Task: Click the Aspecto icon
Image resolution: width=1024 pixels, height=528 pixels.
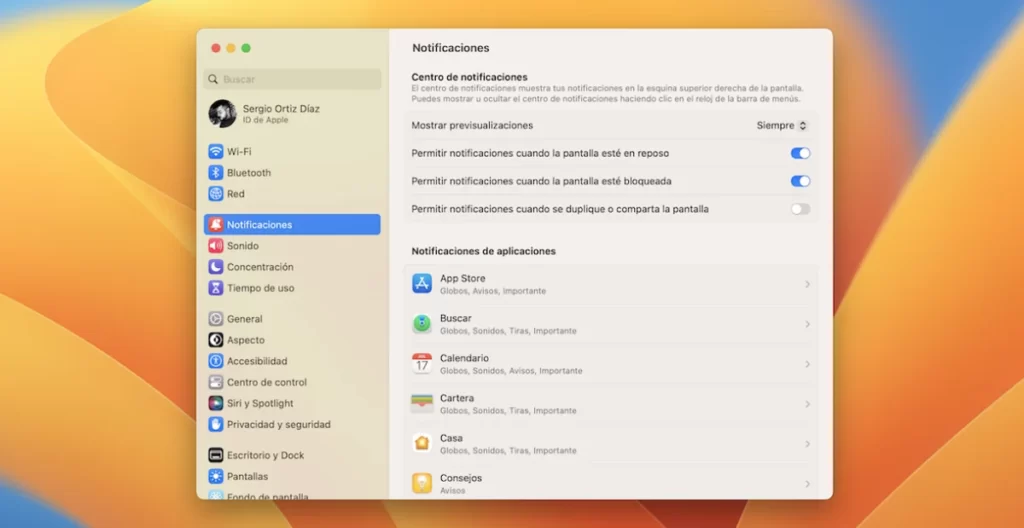Action: pyautogui.click(x=216, y=340)
